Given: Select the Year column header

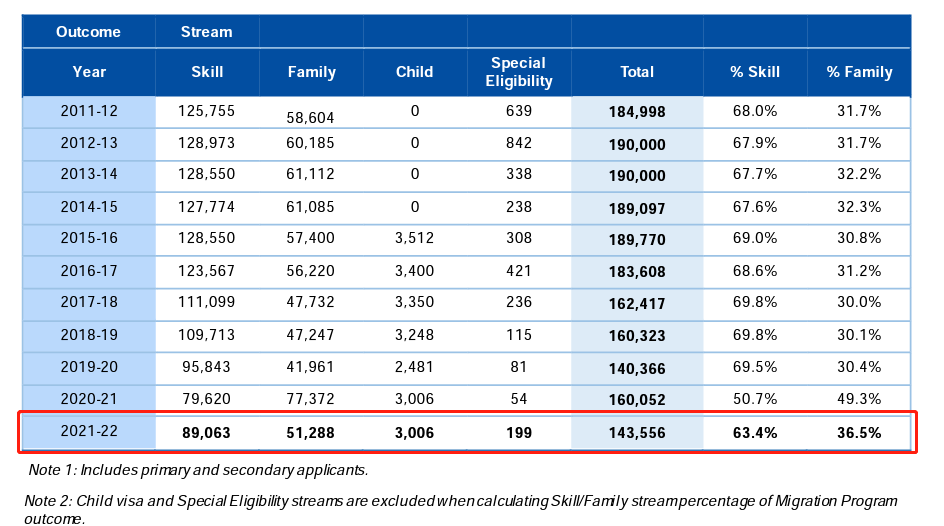Looking at the screenshot, I should tap(88, 72).
